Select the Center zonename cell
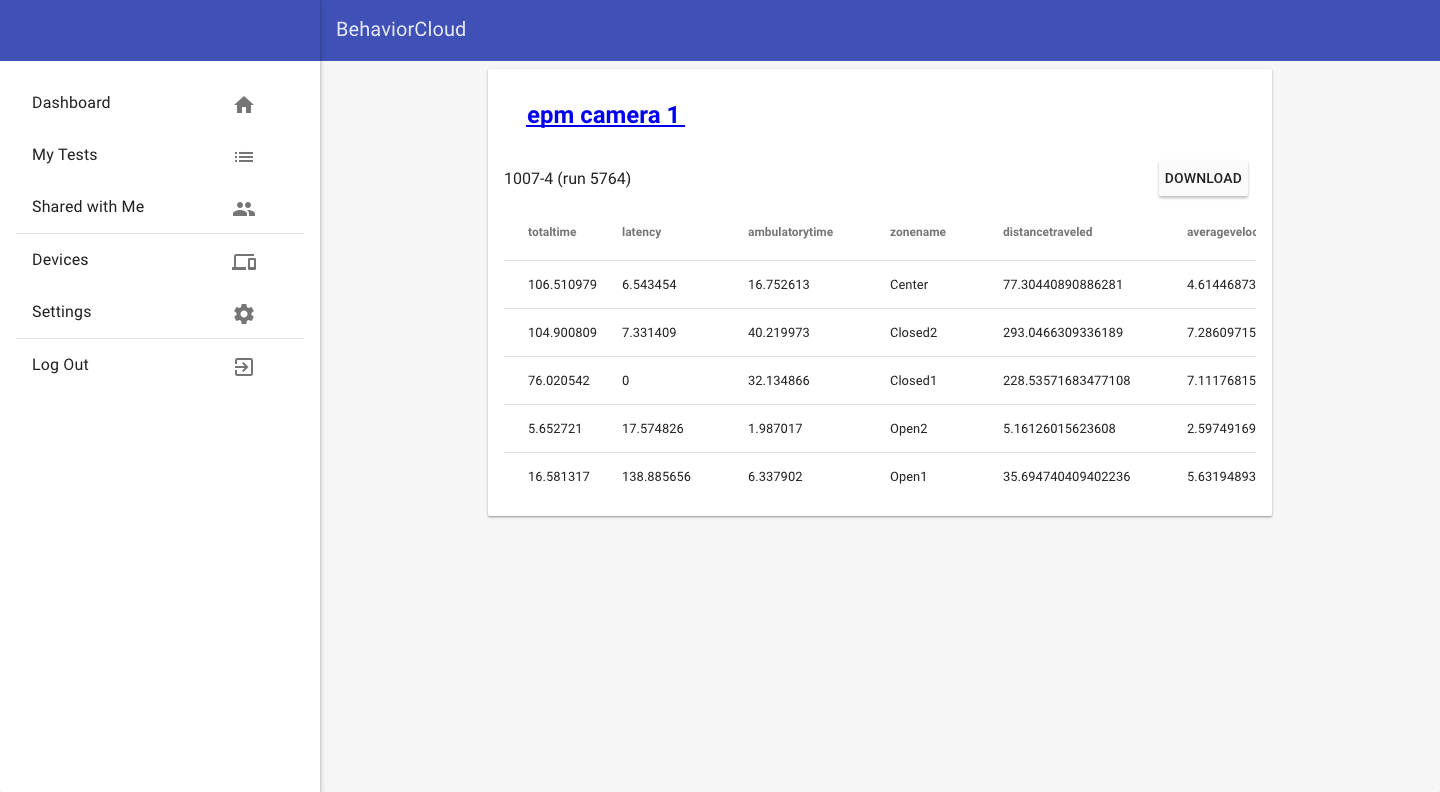The width and height of the screenshot is (1440, 792). coord(909,285)
